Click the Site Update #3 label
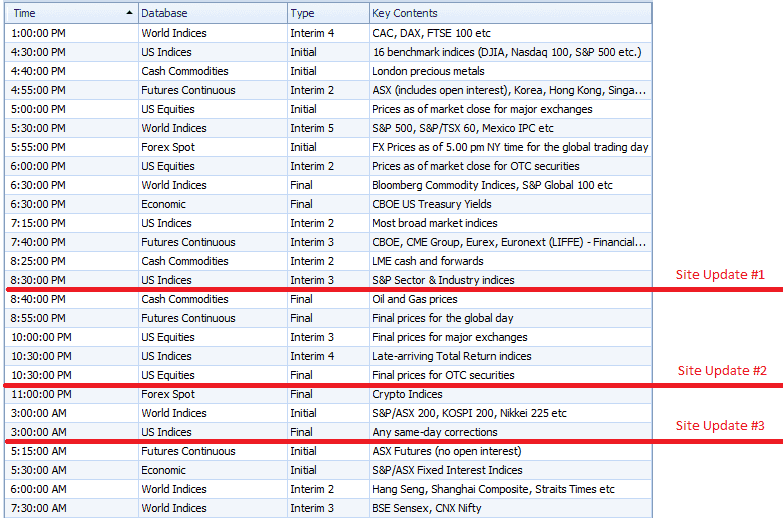This screenshot has height=520, width=783. pyautogui.click(x=720, y=425)
